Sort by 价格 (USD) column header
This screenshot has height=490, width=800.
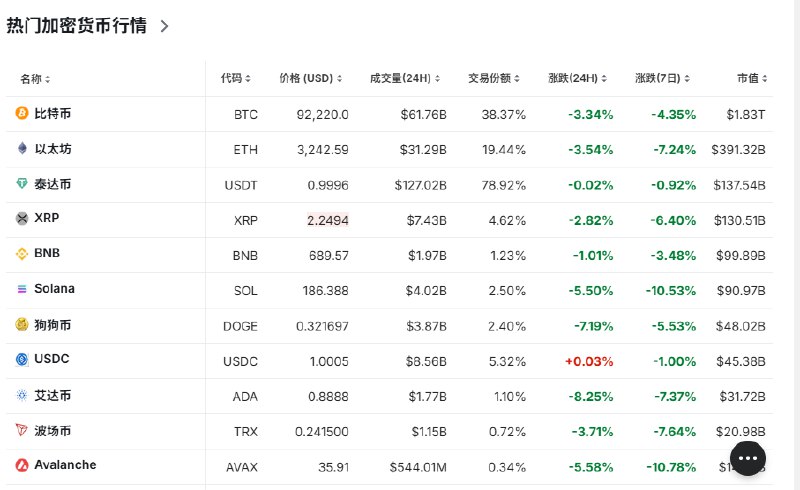point(310,78)
